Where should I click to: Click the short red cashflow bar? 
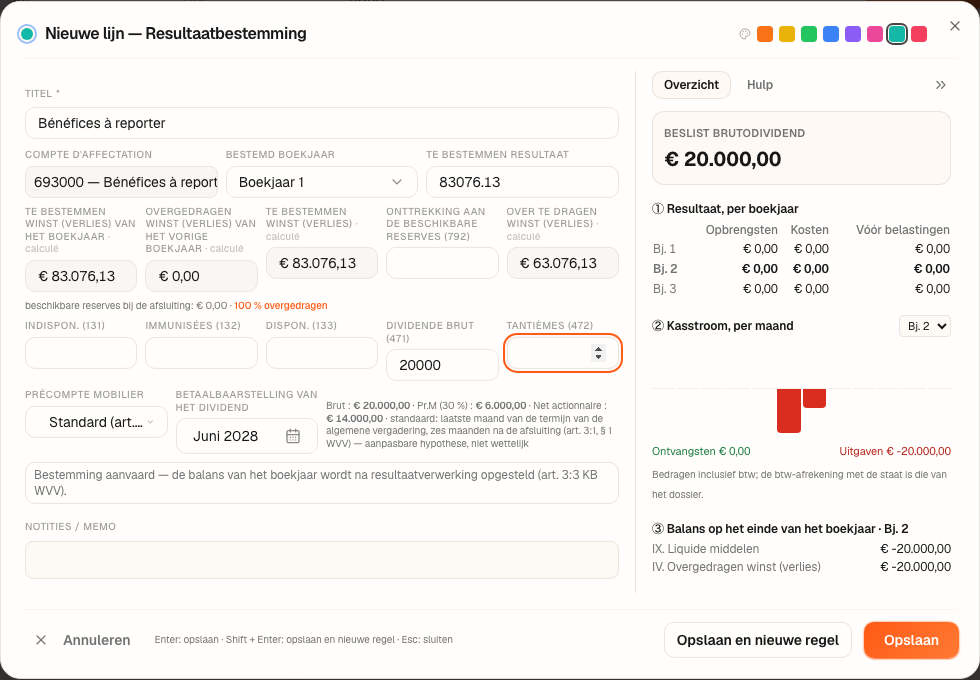(x=814, y=398)
